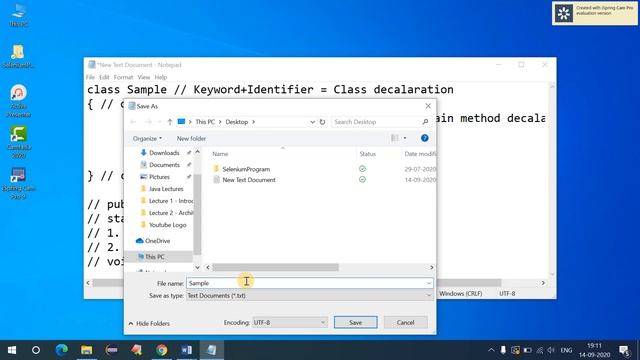
Task: Open Documents in navigation pane
Action: click(164, 165)
